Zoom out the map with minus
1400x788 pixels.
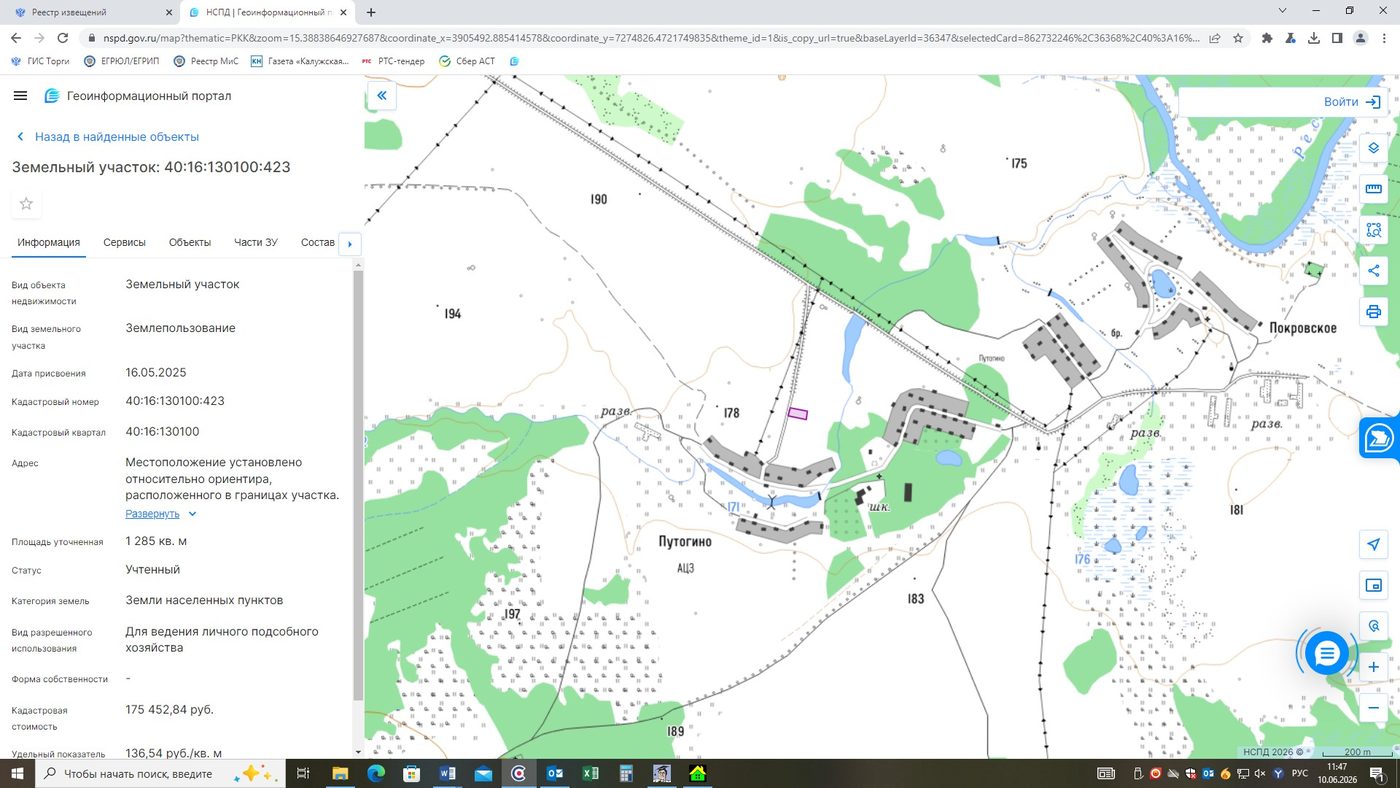1373,708
